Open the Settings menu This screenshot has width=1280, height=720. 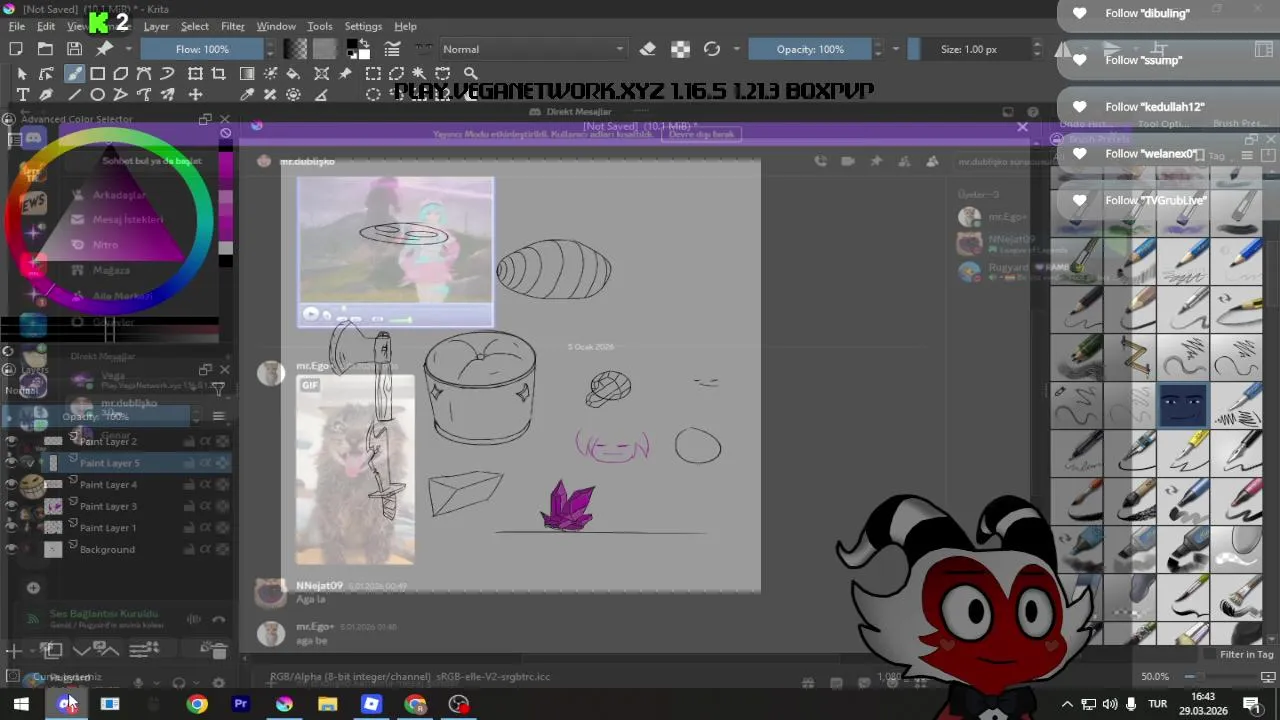[x=363, y=27]
